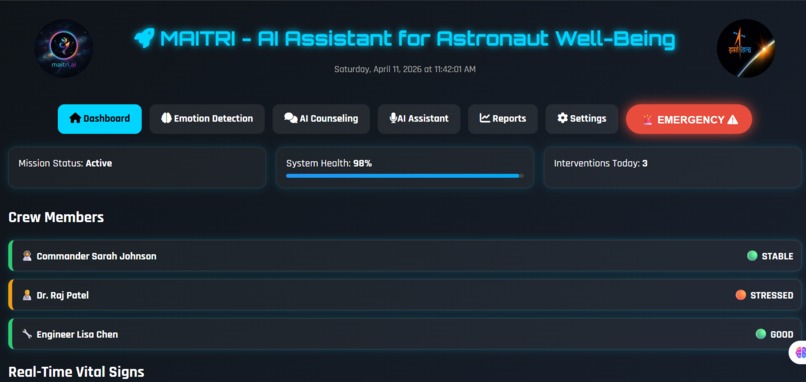806x382 pixels.
Task: Click the home icon on Dashboard tab
Action: tap(75, 118)
